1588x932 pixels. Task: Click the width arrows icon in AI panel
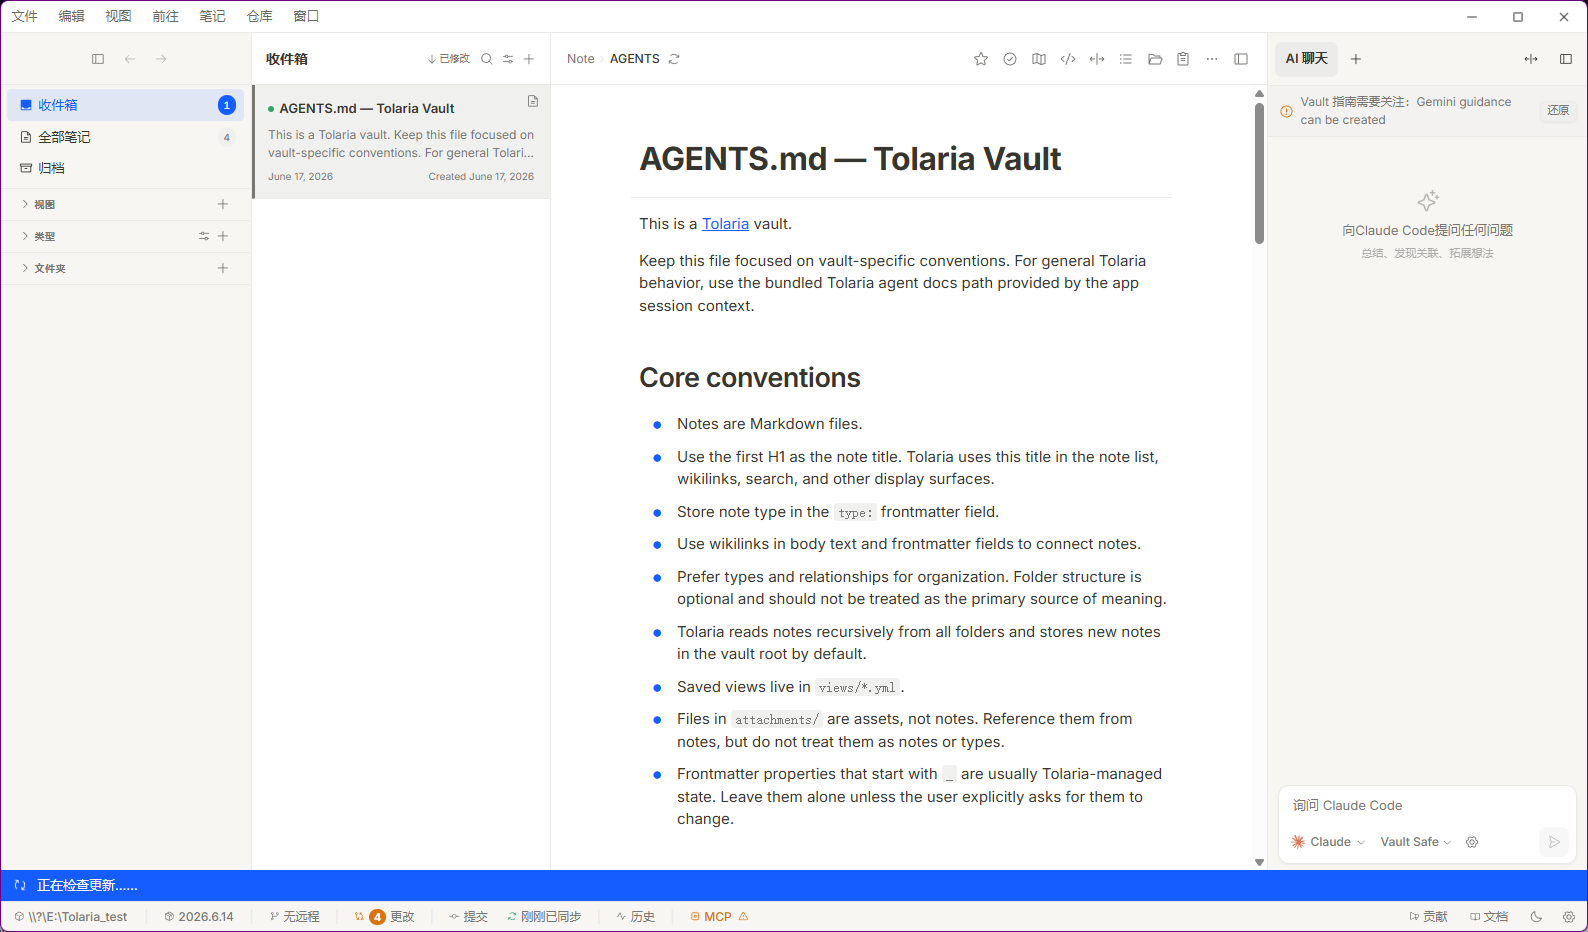click(1531, 59)
